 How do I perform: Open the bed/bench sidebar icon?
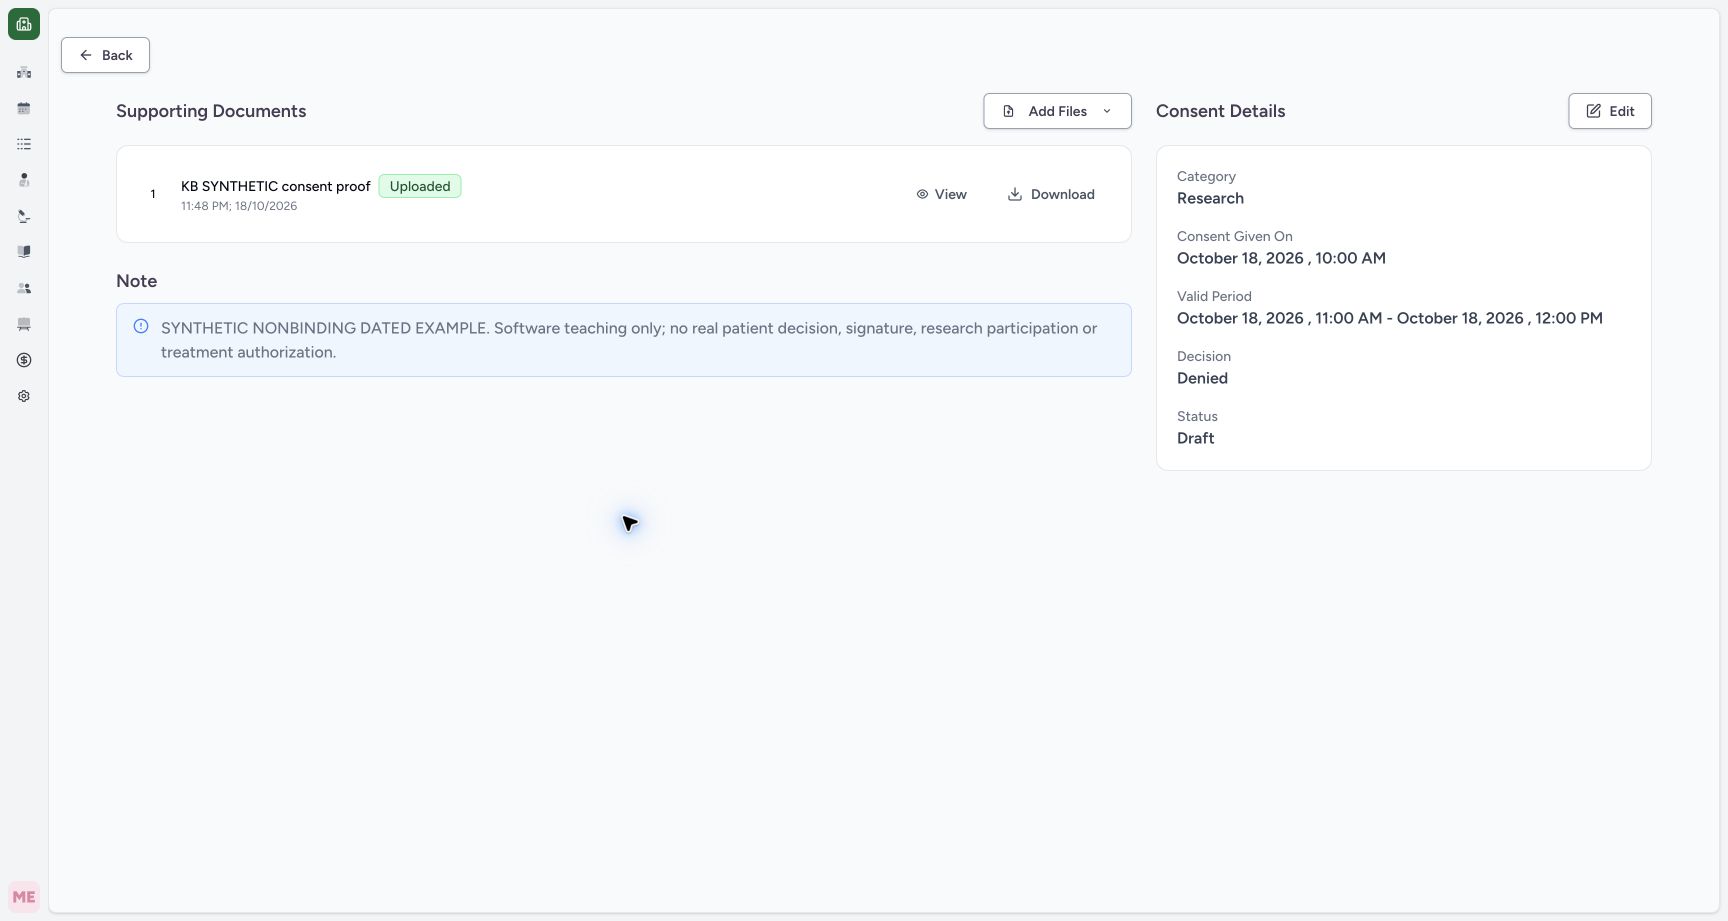coord(24,324)
